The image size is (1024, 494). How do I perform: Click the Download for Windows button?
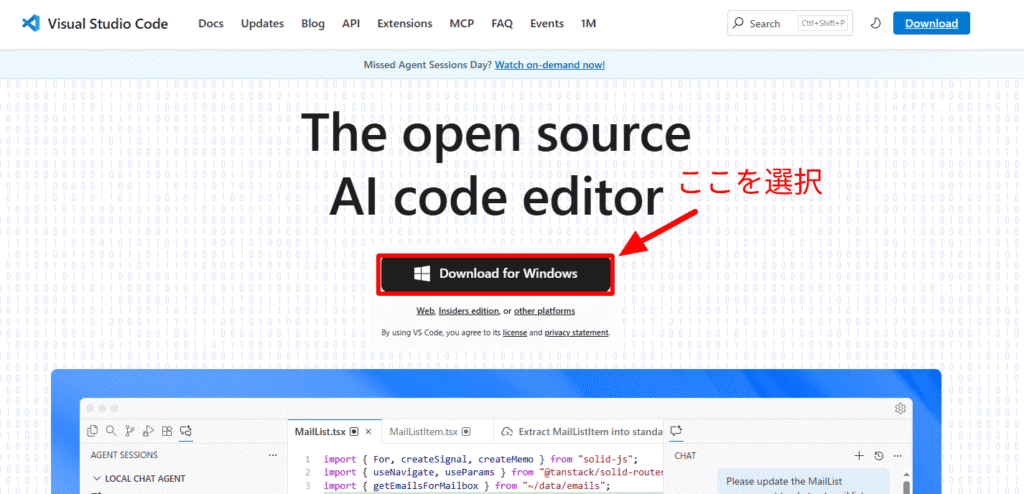pyautogui.click(x=496, y=274)
